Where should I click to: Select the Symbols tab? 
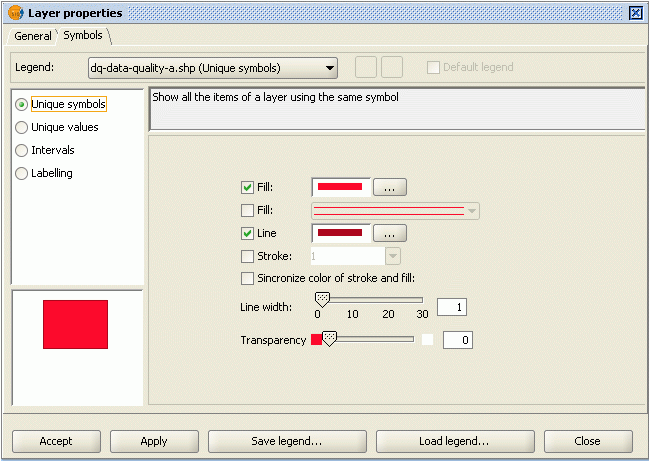tap(83, 35)
